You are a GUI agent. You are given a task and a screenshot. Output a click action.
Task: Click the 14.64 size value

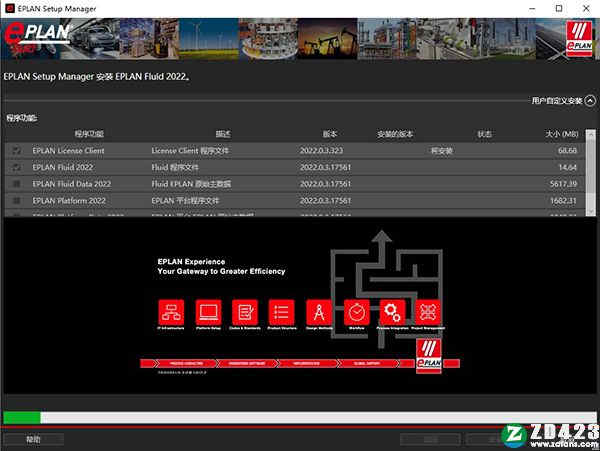coord(567,167)
